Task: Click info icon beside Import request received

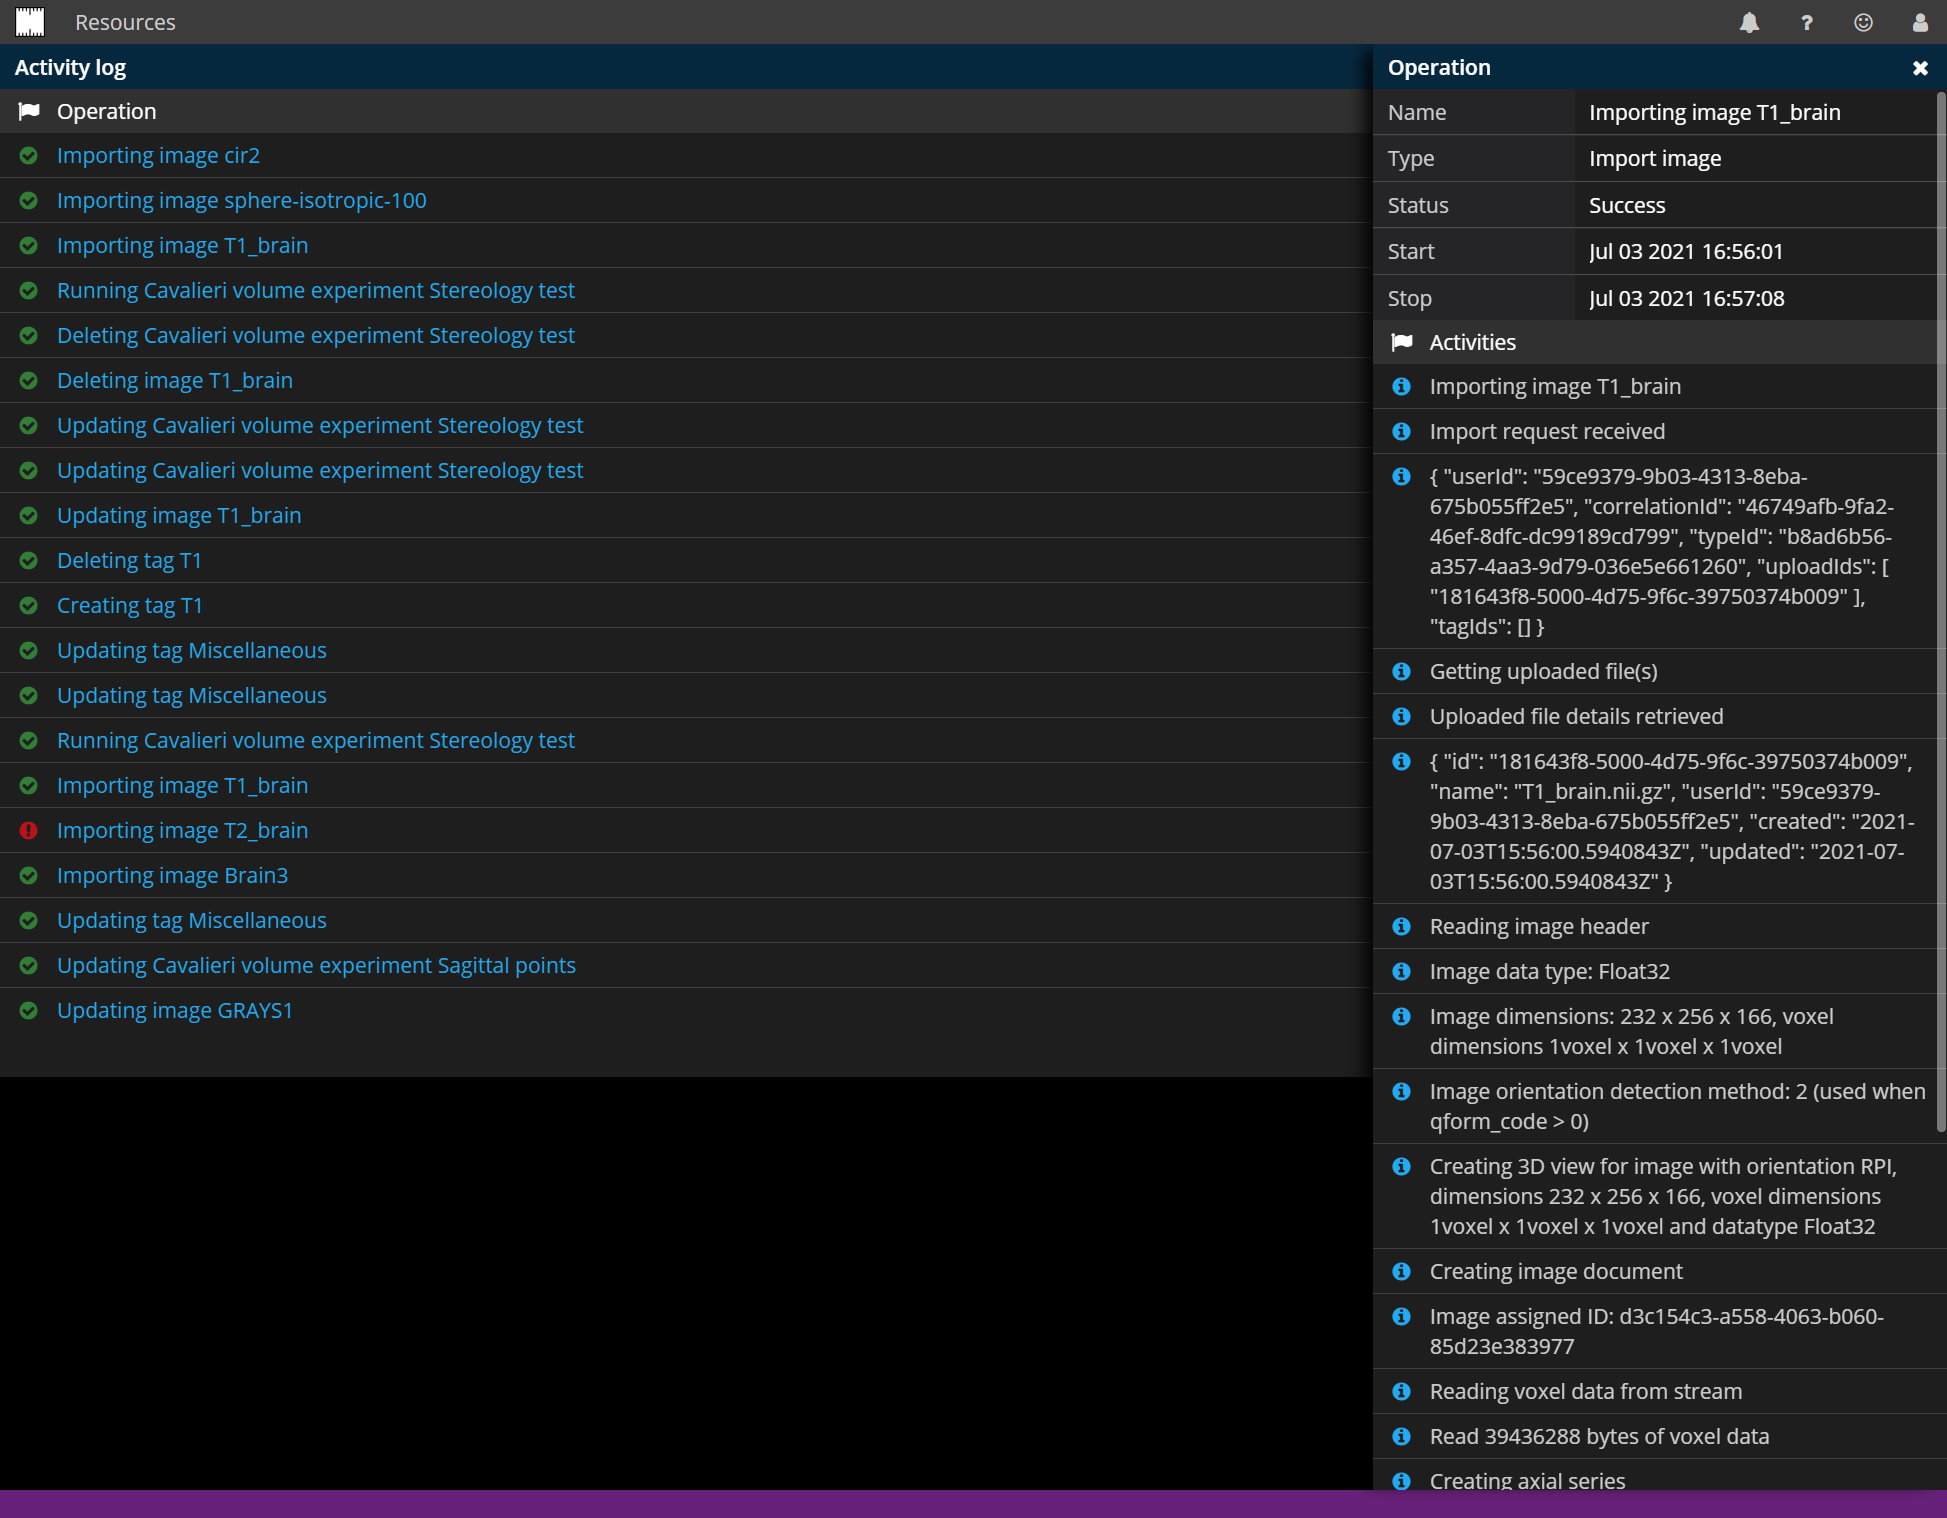Action: point(1402,431)
